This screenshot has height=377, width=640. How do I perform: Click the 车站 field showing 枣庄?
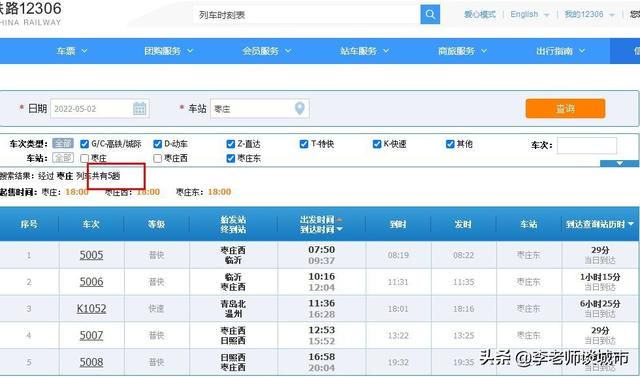click(x=260, y=109)
